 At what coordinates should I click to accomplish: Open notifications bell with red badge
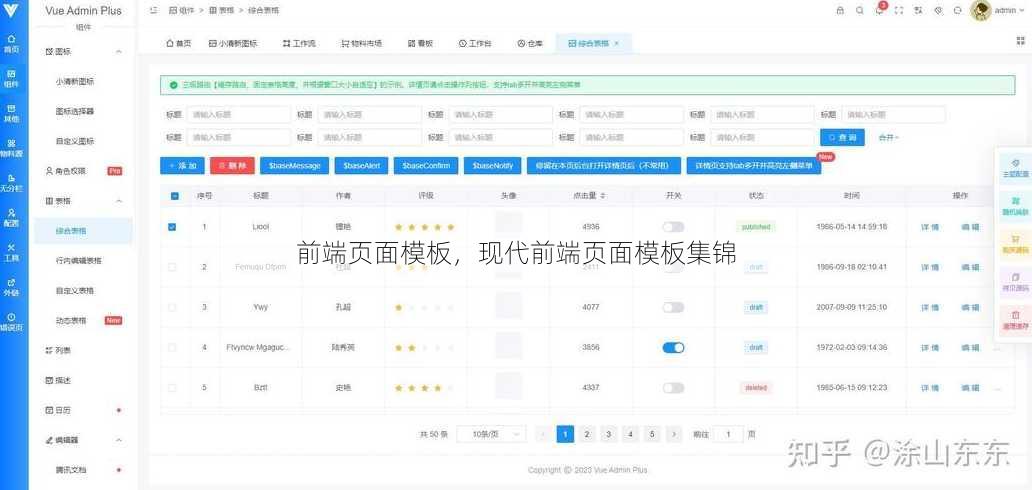pyautogui.click(x=879, y=10)
